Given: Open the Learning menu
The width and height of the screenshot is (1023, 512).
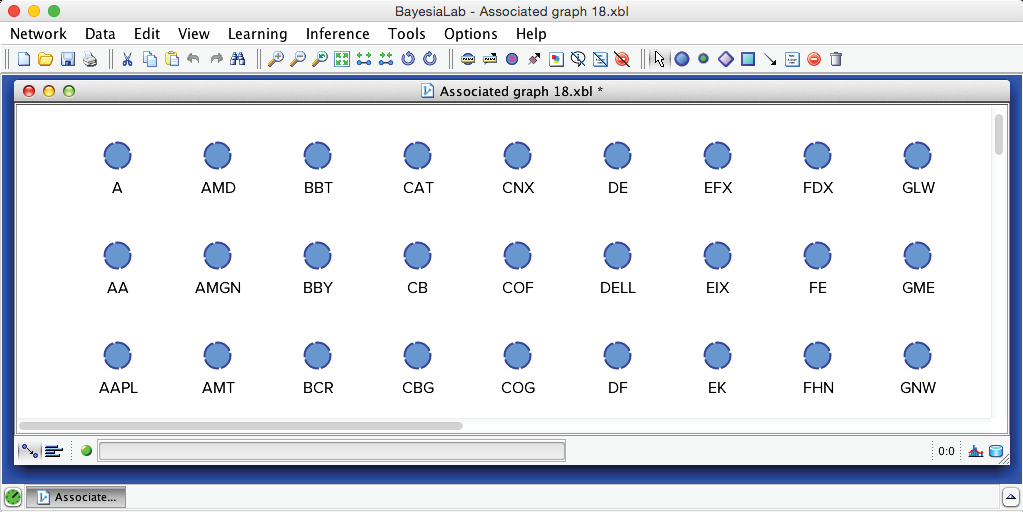Looking at the screenshot, I should point(257,34).
